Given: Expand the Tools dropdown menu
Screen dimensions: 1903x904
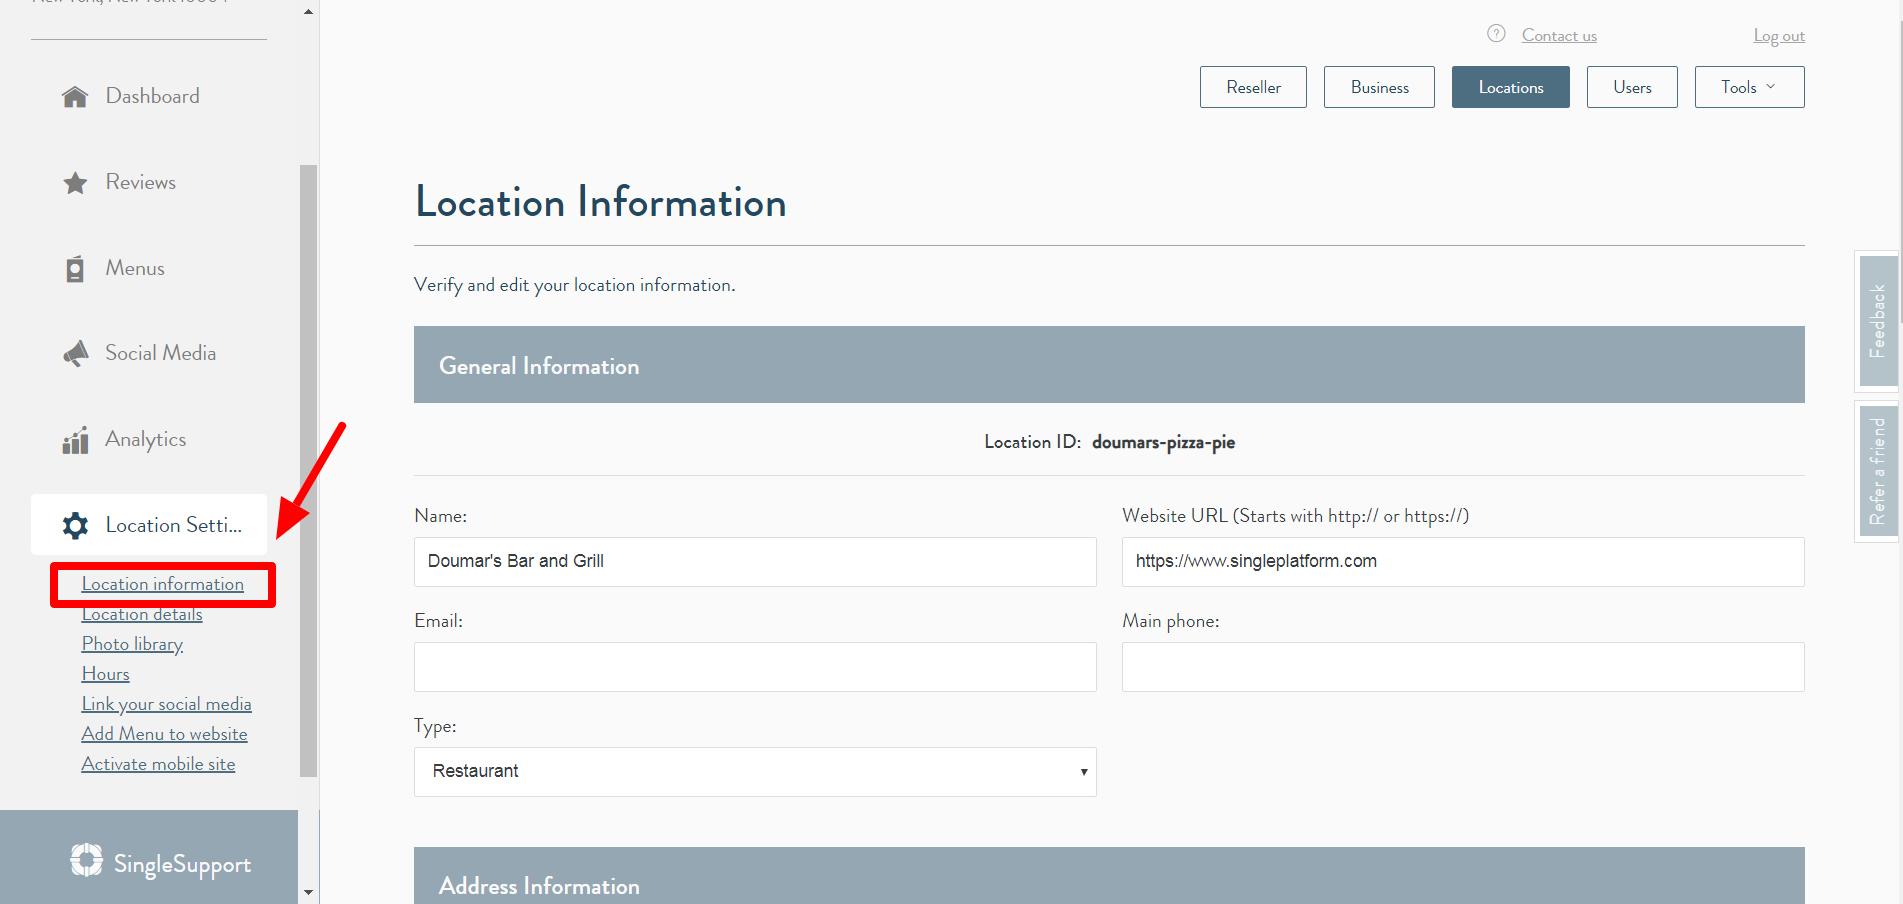Looking at the screenshot, I should 1749,87.
